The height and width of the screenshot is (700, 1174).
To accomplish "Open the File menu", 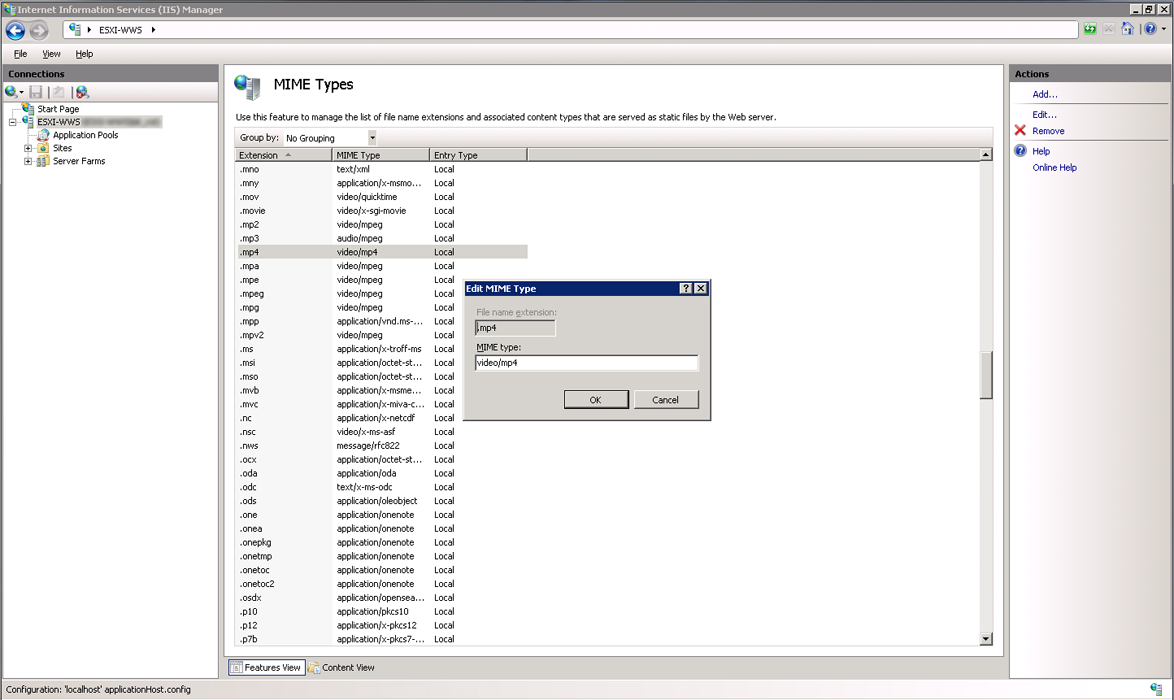I will 20,54.
